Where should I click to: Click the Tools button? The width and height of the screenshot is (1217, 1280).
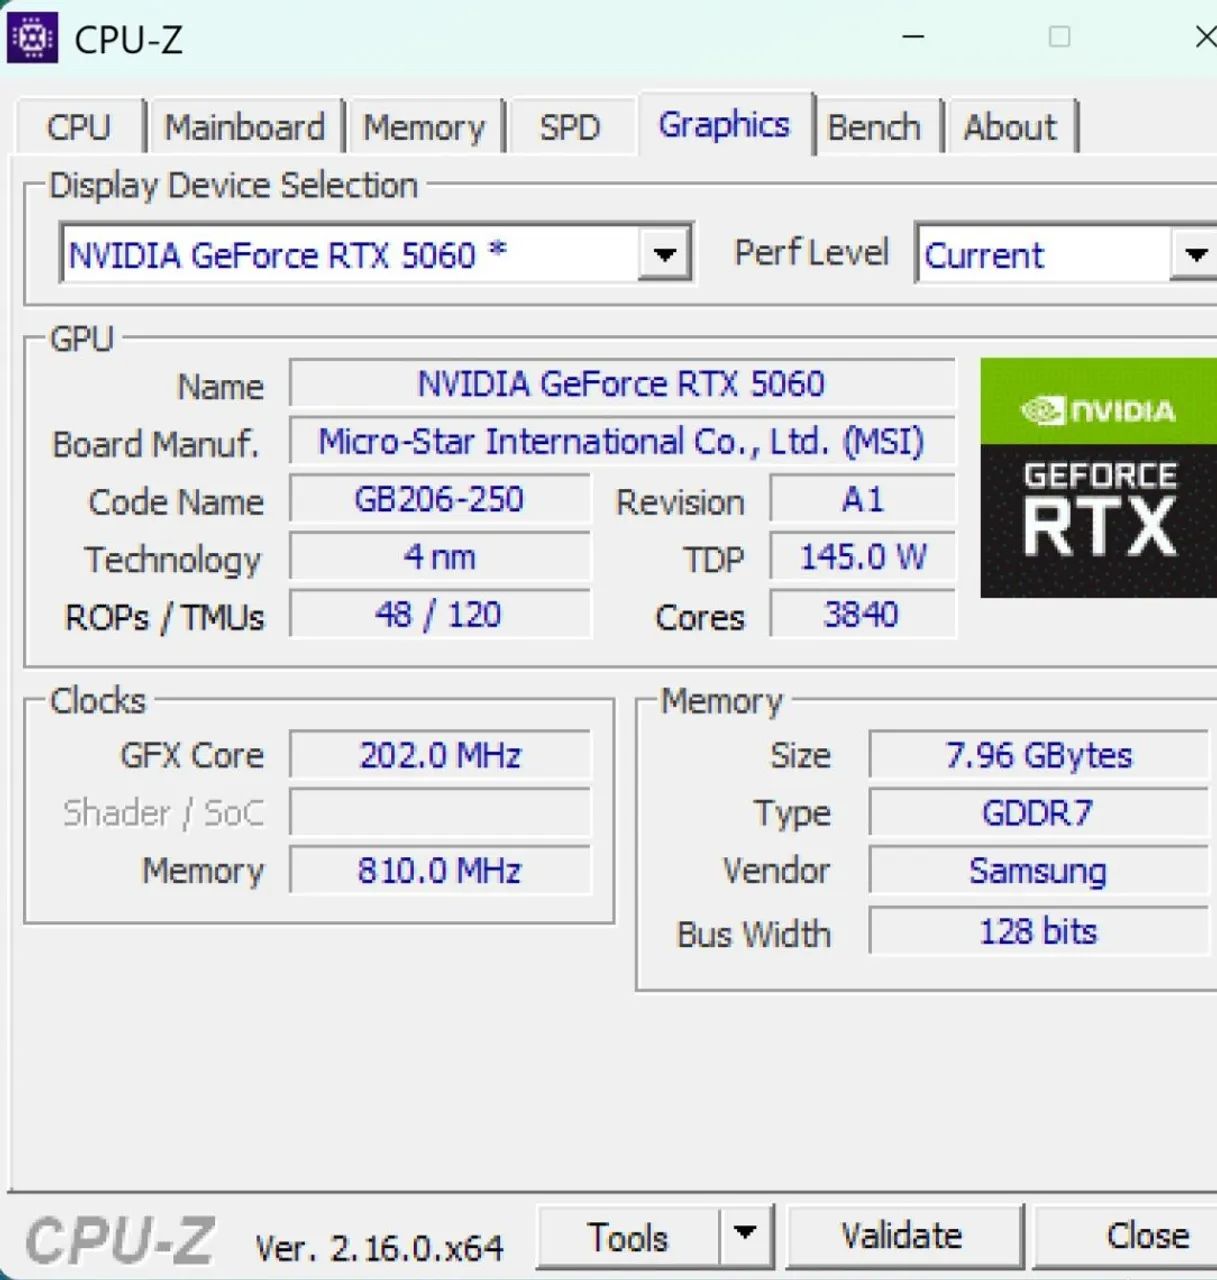click(628, 1237)
